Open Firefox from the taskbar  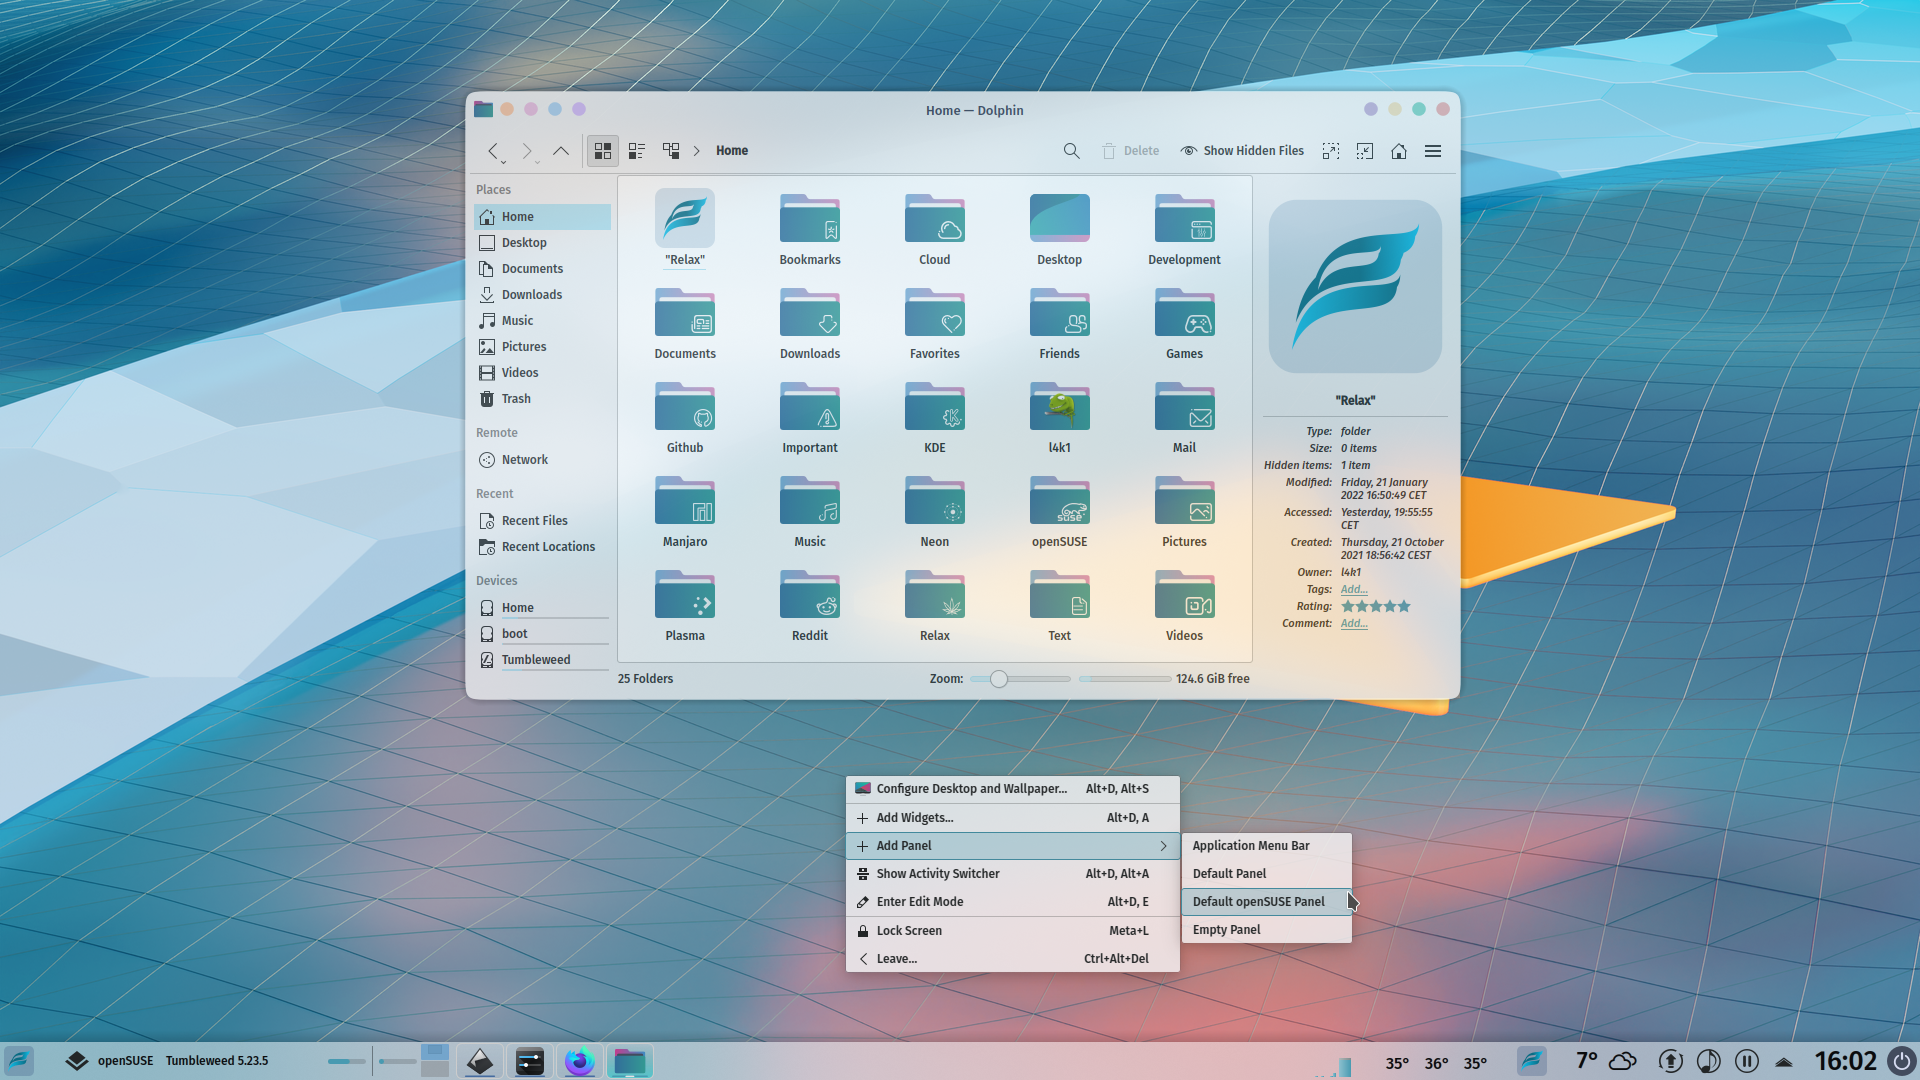point(579,1061)
